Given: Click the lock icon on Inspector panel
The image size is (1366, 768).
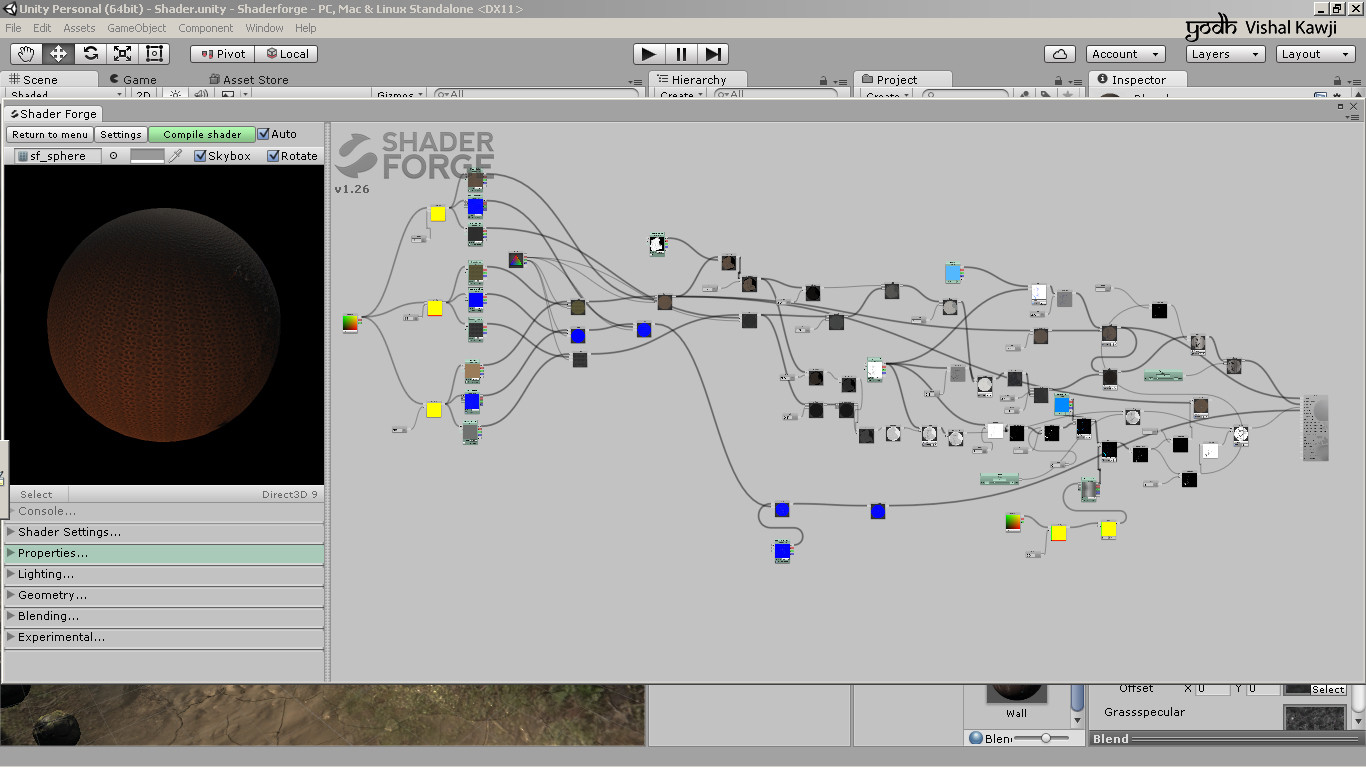Looking at the screenshot, I should pos(1337,81).
